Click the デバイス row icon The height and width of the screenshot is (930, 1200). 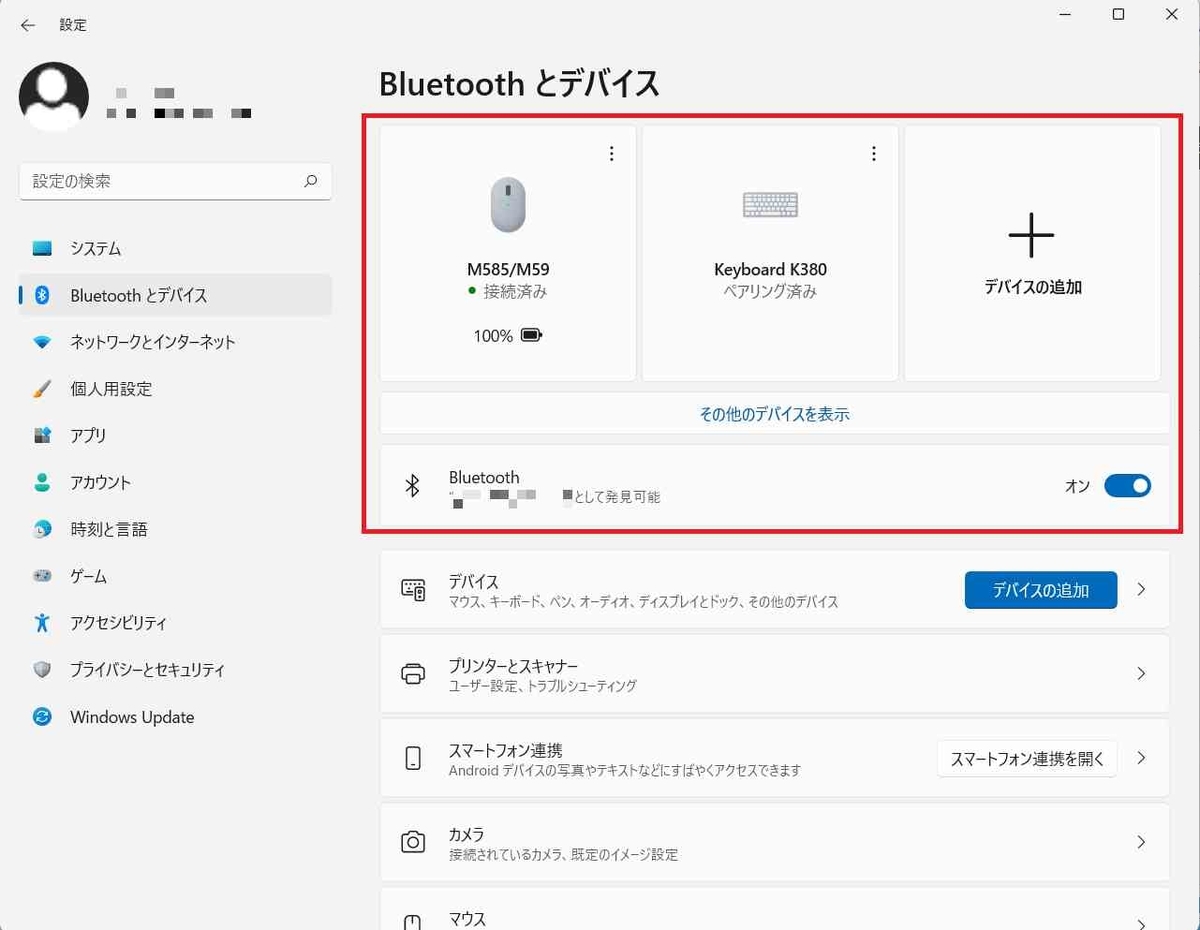tap(413, 590)
